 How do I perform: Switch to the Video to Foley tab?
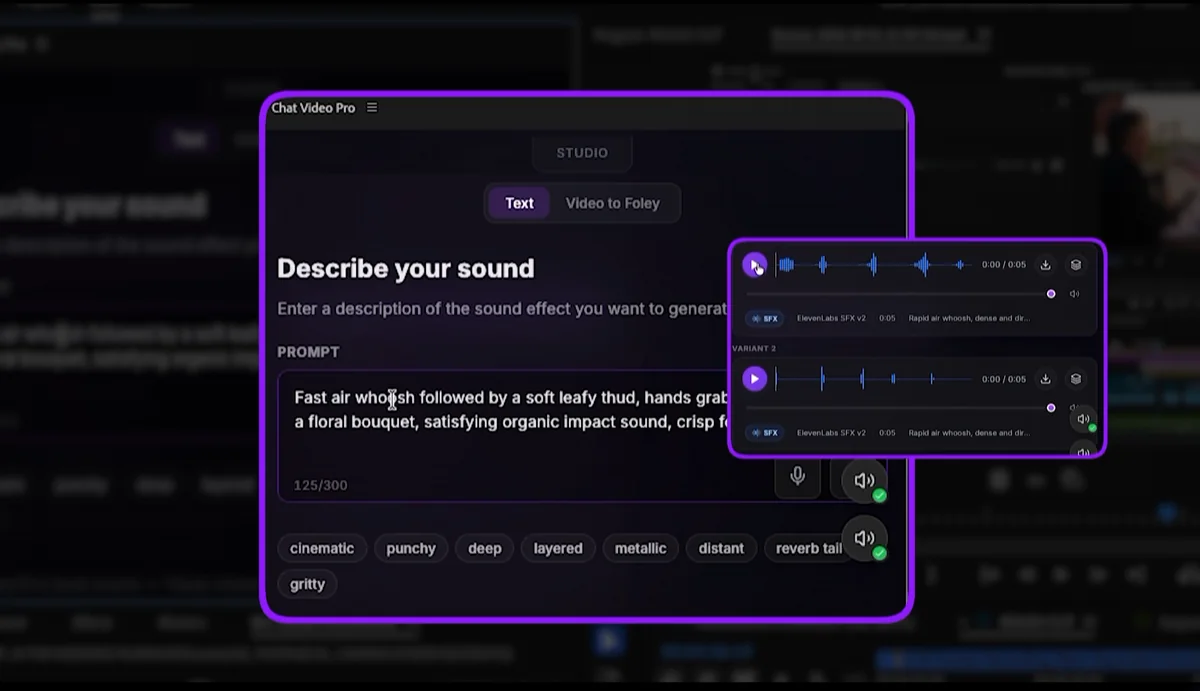point(613,203)
